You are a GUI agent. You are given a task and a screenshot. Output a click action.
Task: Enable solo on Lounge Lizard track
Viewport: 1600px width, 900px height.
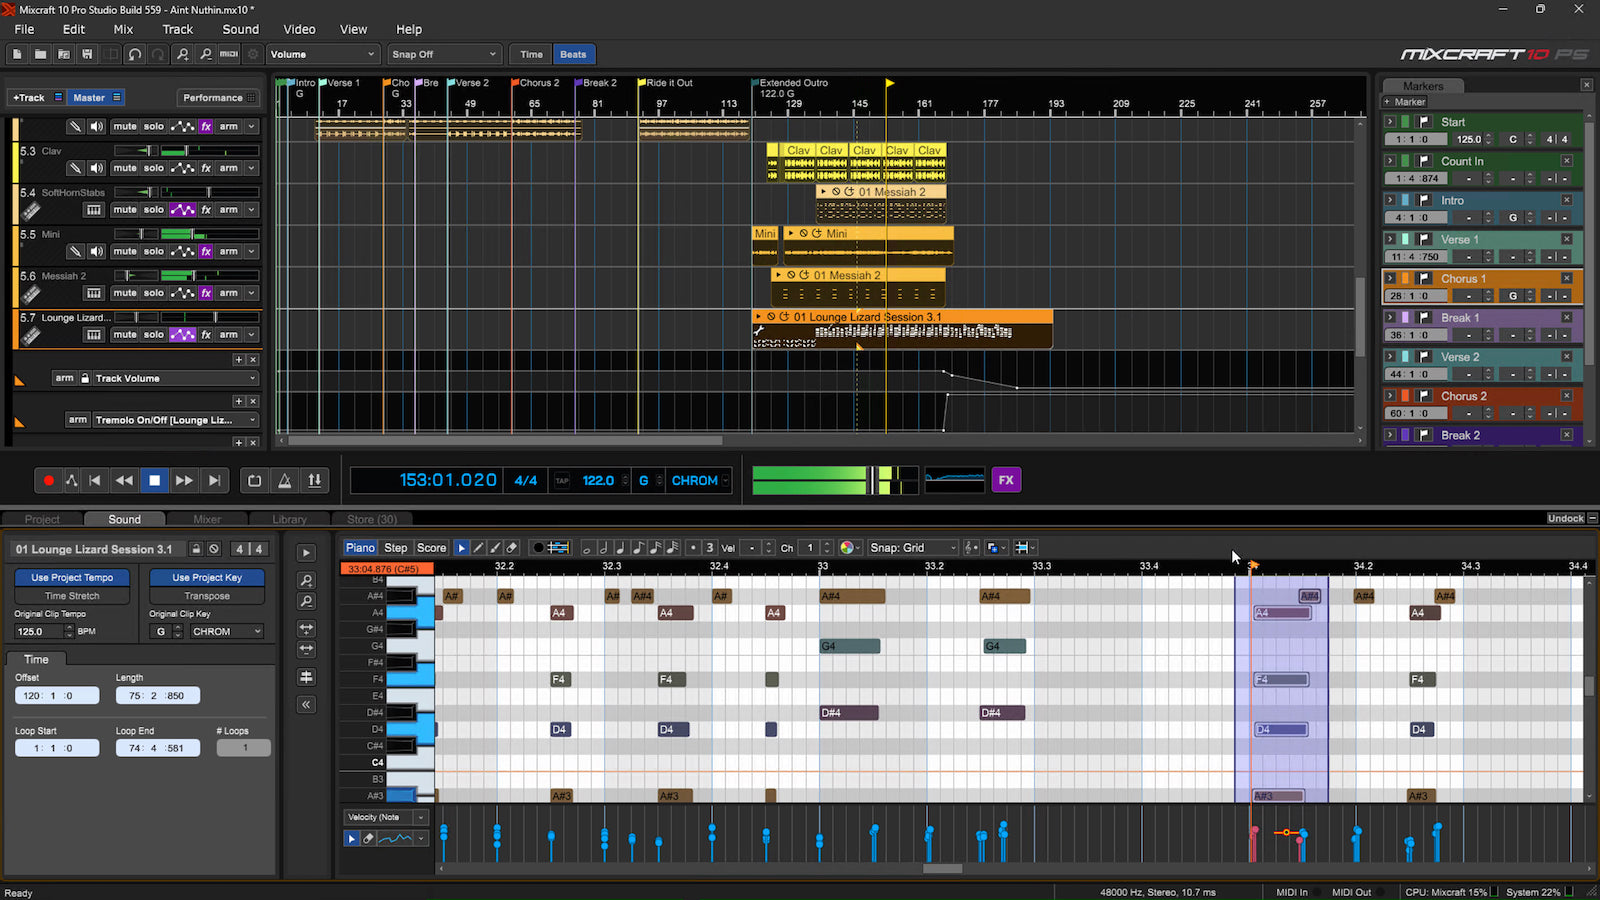(x=151, y=334)
